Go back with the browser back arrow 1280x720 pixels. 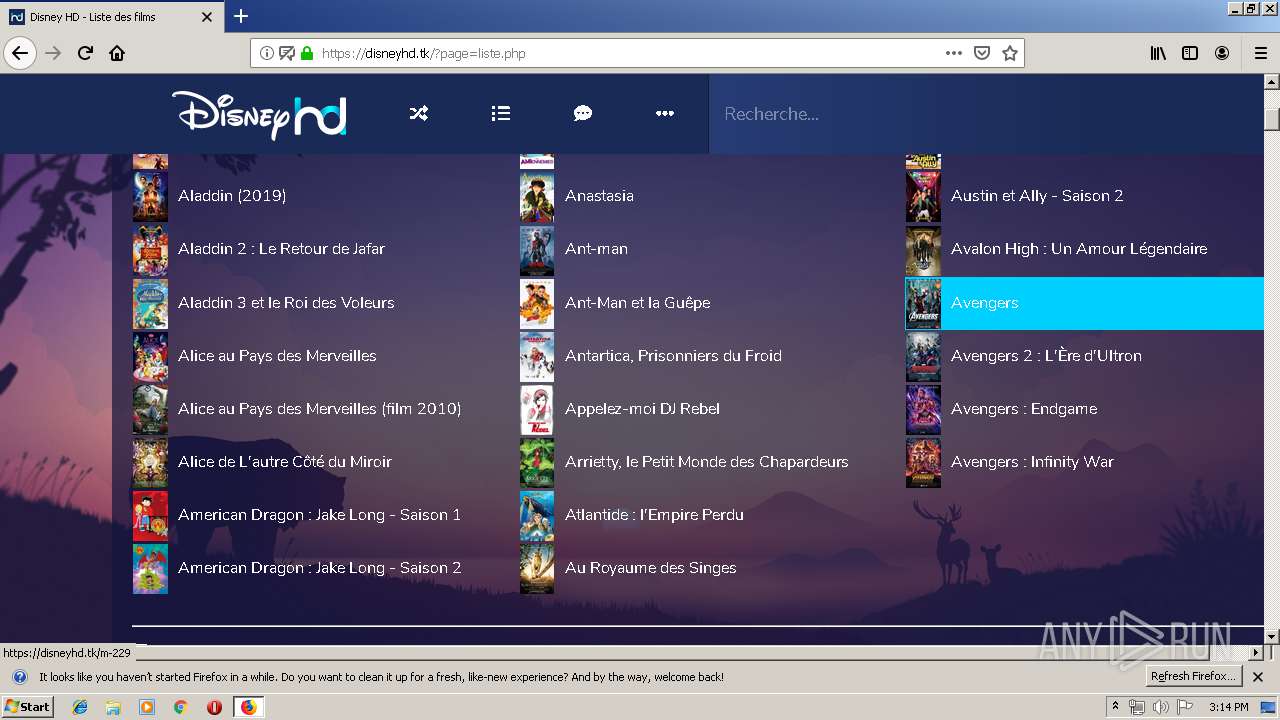click(20, 53)
